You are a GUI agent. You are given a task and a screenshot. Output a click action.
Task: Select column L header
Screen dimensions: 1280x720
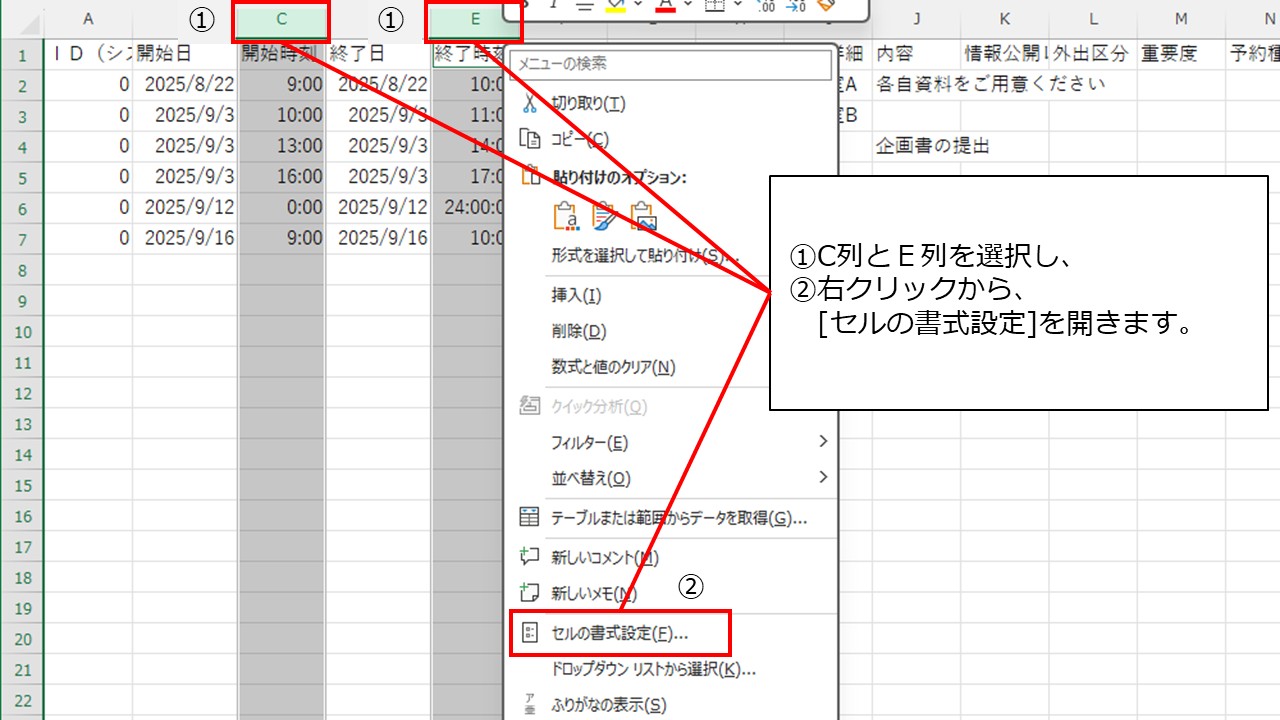point(1093,19)
